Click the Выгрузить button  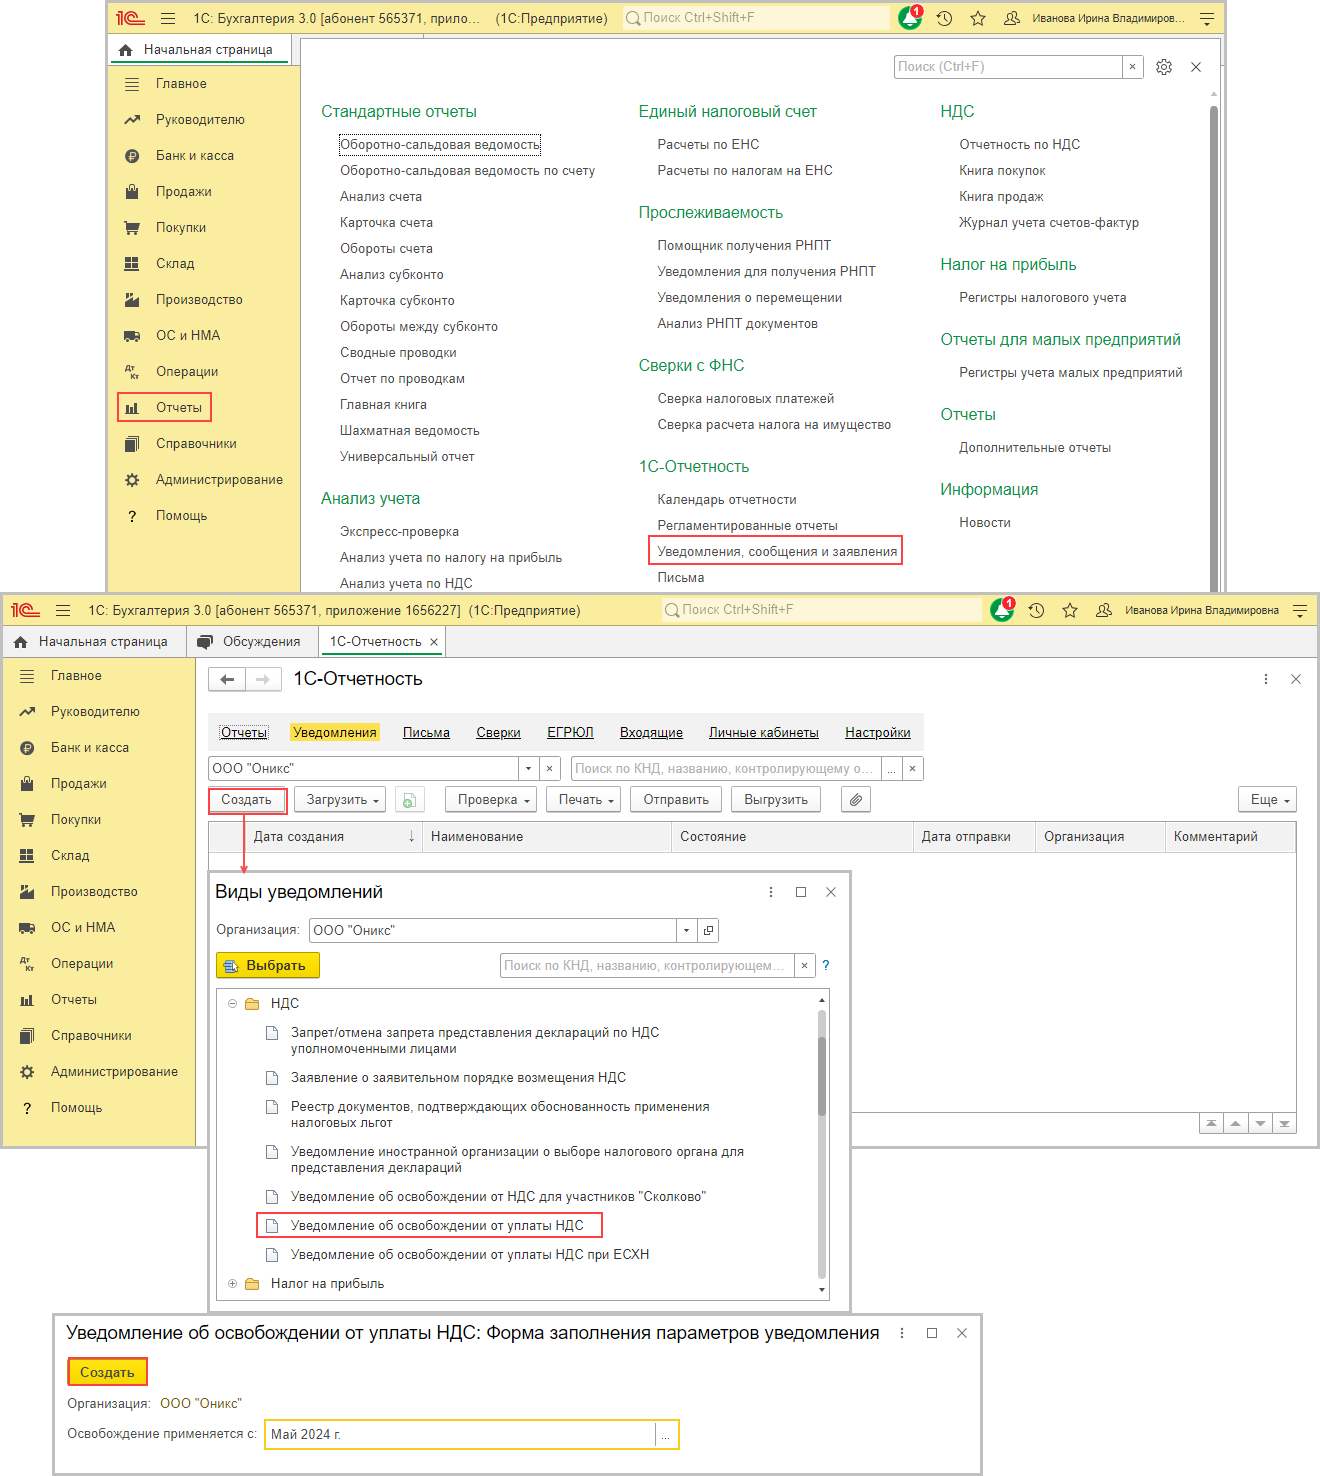tap(776, 800)
